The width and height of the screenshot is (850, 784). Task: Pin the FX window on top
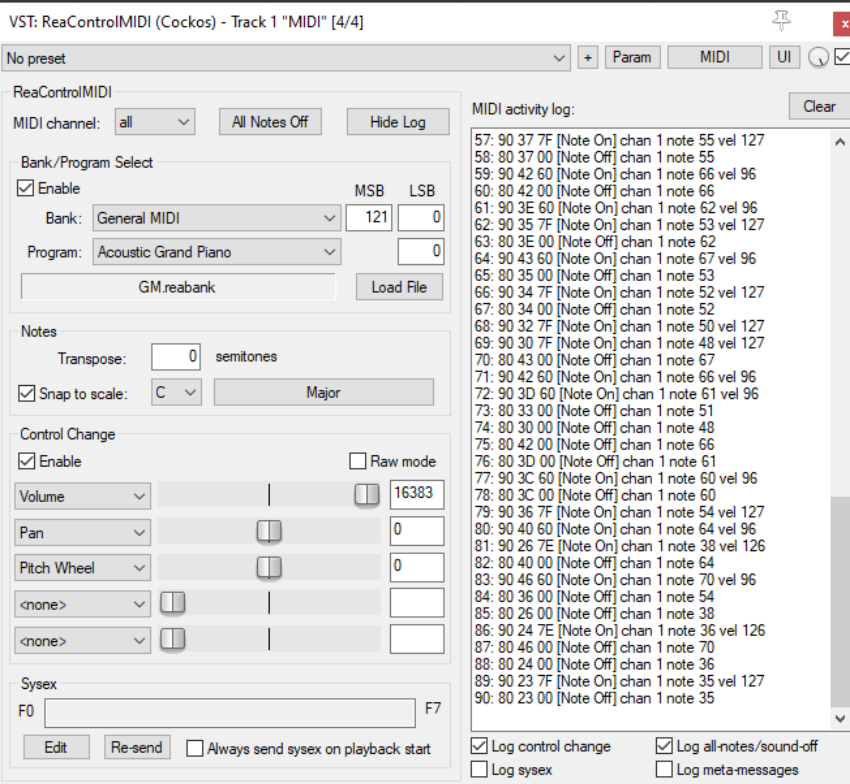tap(781, 21)
